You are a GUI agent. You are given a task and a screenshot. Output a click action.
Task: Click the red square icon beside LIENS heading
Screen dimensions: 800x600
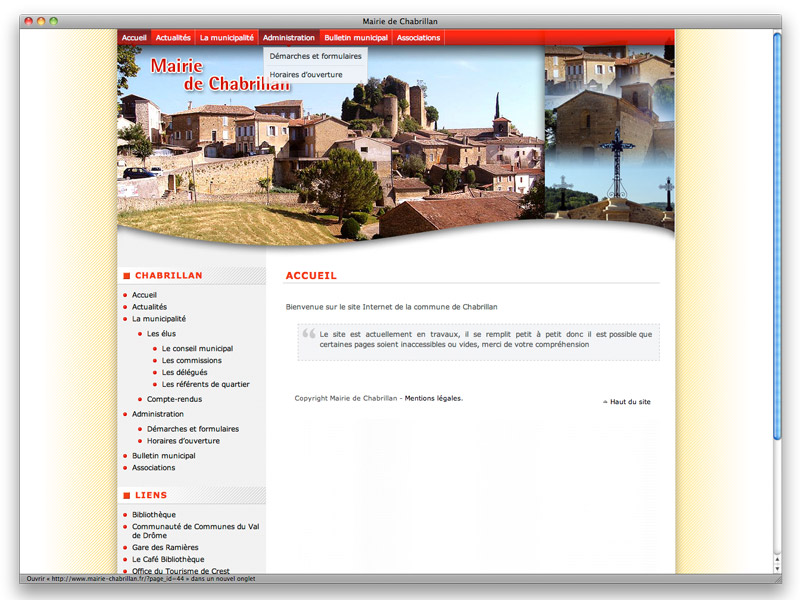point(127,495)
